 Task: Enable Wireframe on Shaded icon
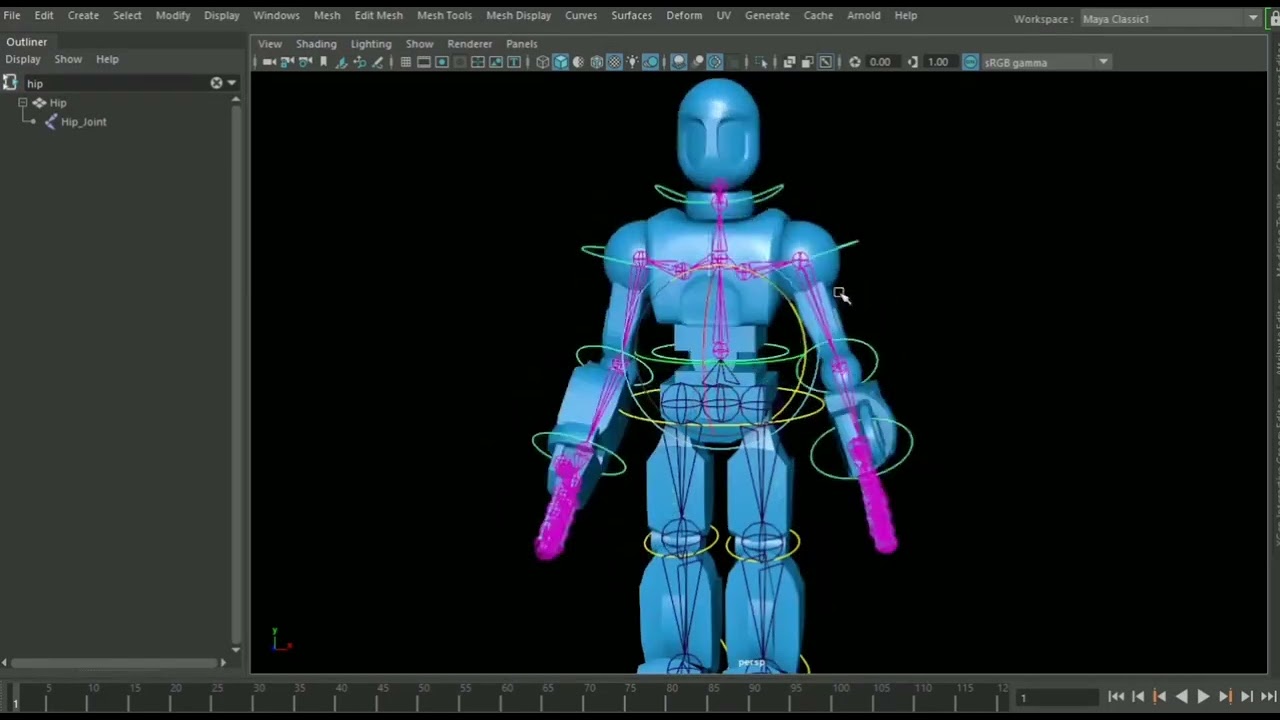pyautogui.click(x=596, y=62)
